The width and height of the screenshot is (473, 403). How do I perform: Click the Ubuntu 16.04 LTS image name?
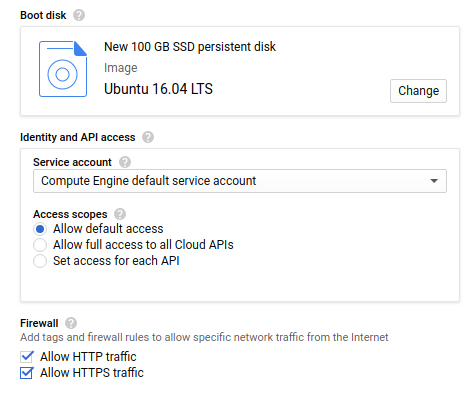[x=158, y=89]
